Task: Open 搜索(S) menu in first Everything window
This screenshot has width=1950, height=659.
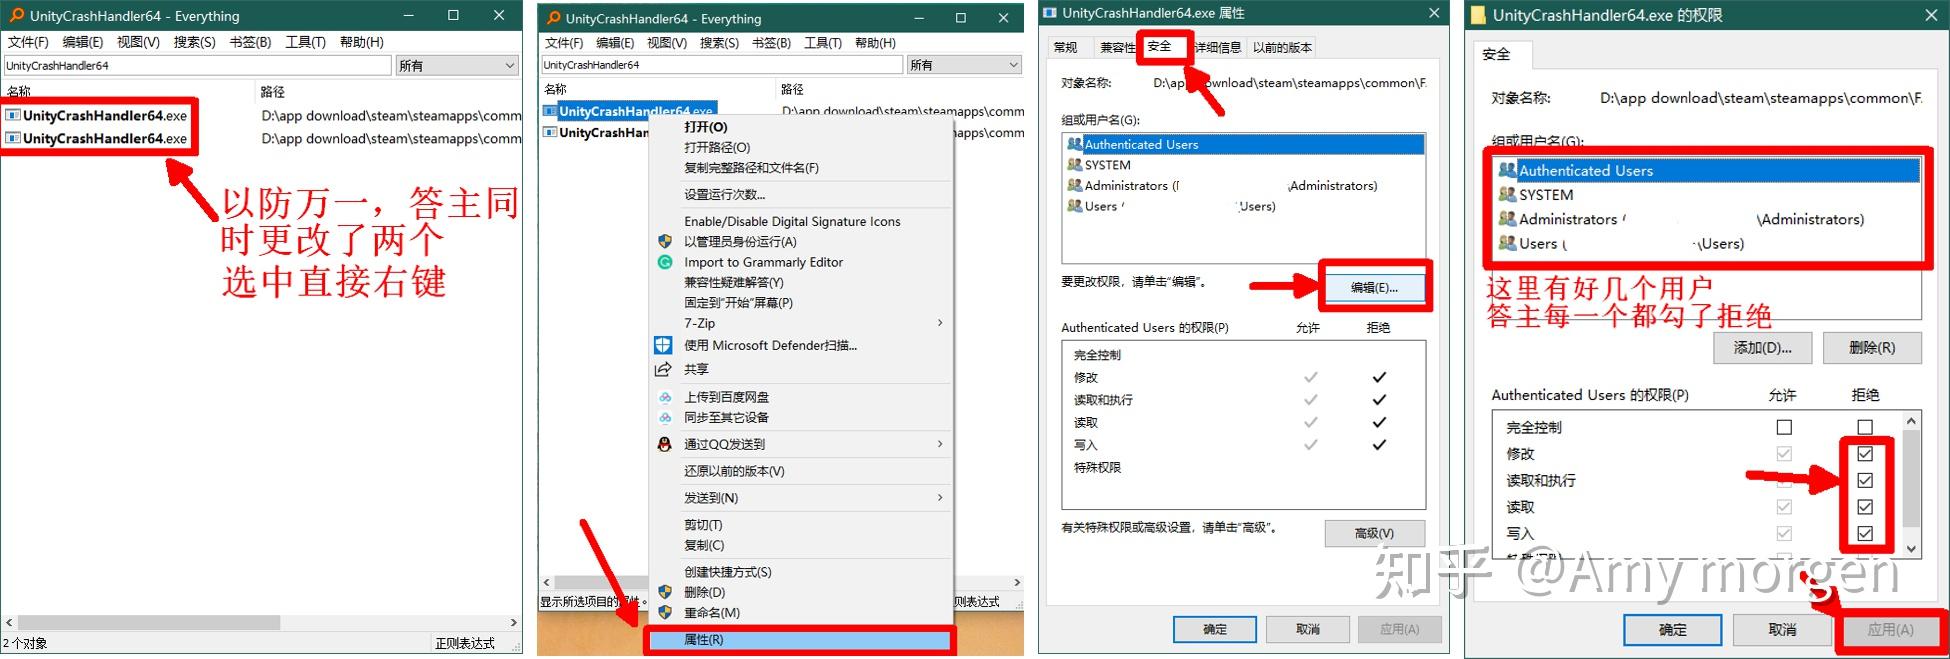Action: click(x=194, y=42)
